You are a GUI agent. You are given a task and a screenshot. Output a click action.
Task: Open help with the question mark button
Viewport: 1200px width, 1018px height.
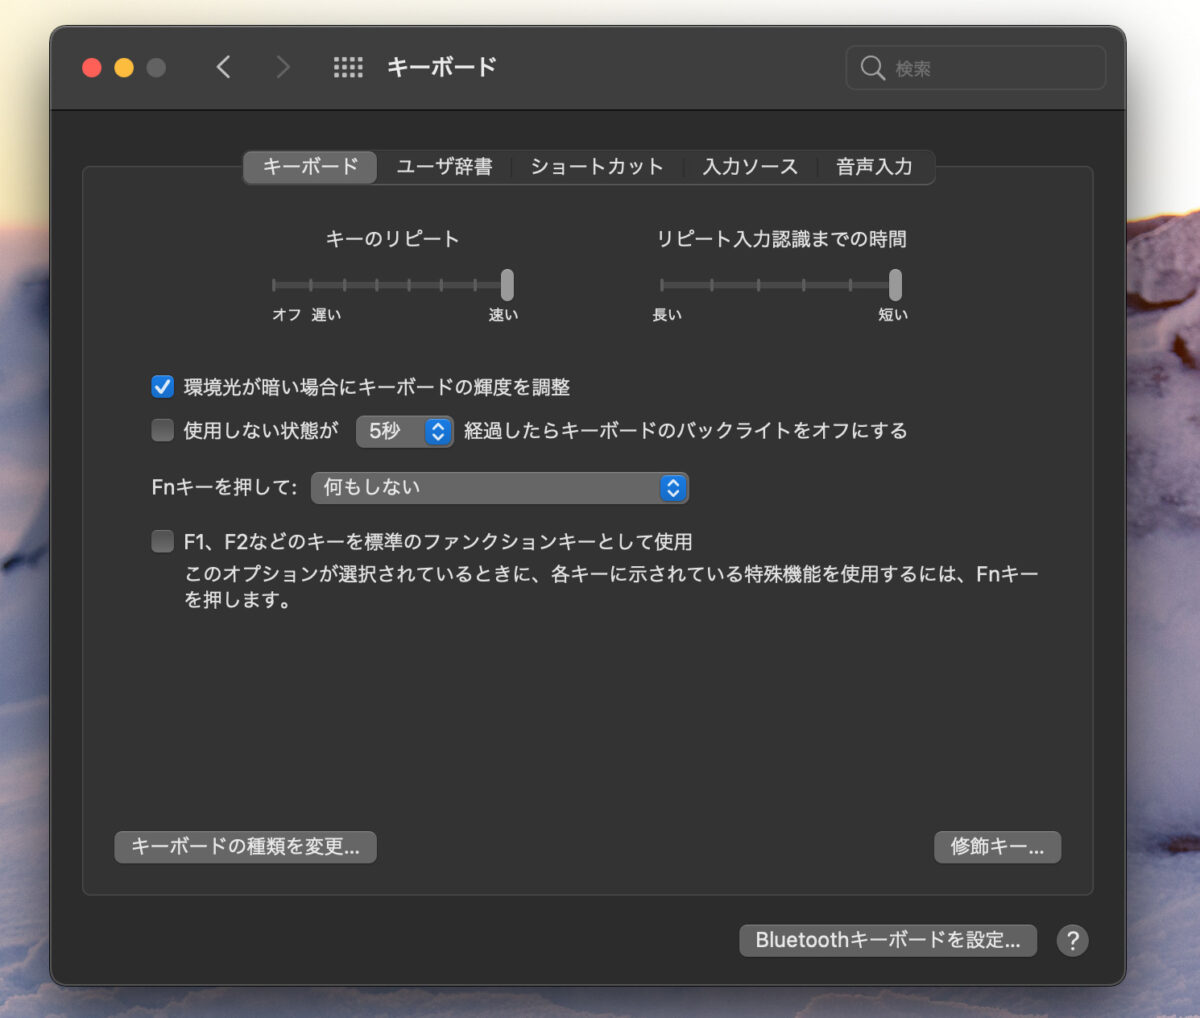(x=1072, y=940)
